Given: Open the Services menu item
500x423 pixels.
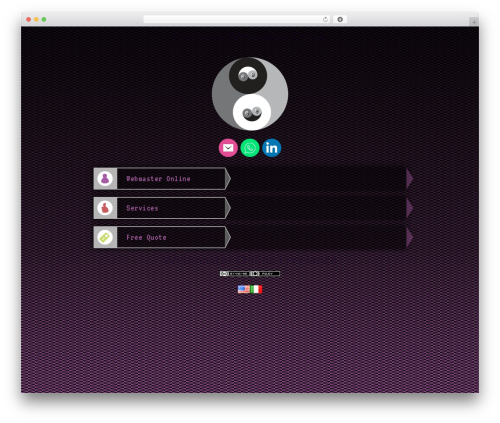Looking at the screenshot, I should (x=162, y=208).
